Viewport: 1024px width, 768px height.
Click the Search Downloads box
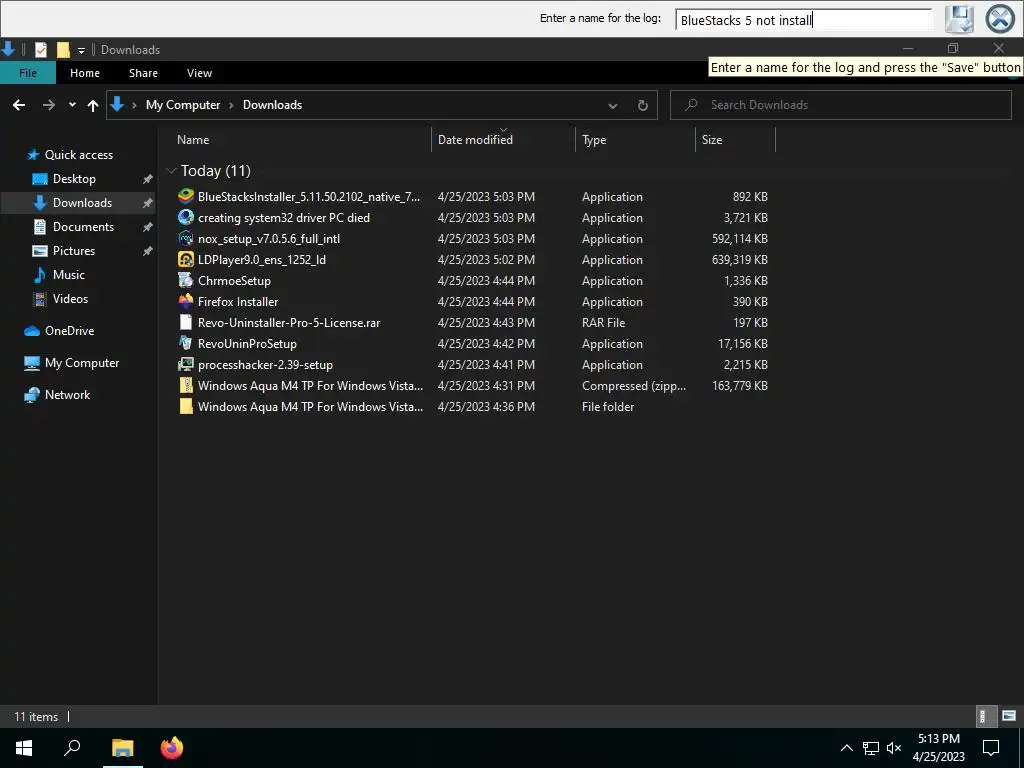tap(840, 105)
